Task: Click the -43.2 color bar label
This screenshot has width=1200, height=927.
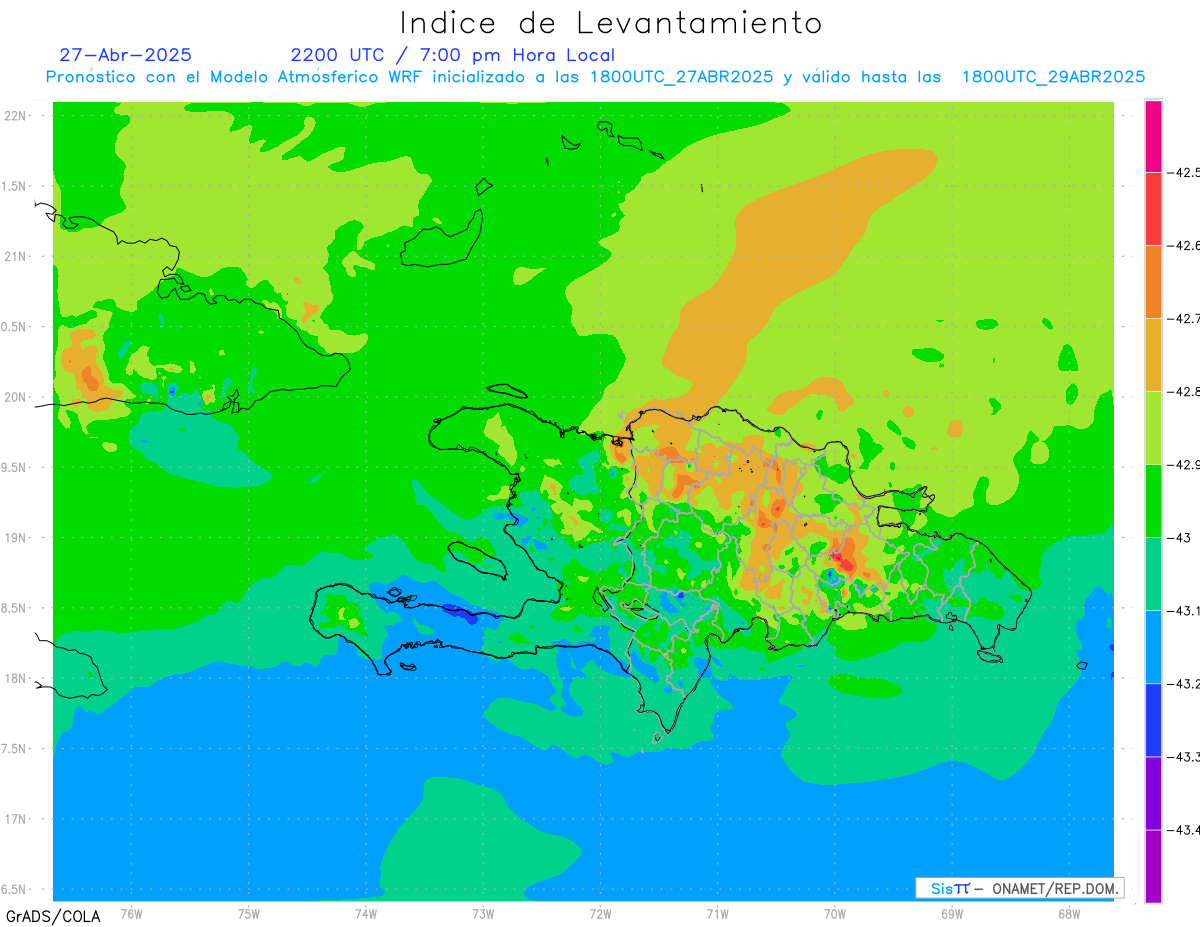Action: [x=1184, y=683]
